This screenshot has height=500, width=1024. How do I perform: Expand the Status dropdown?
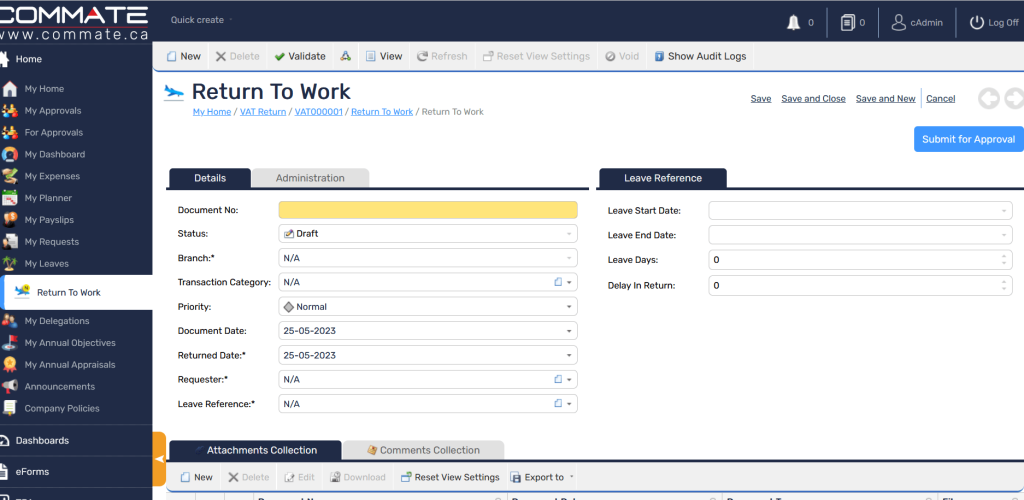pos(570,234)
